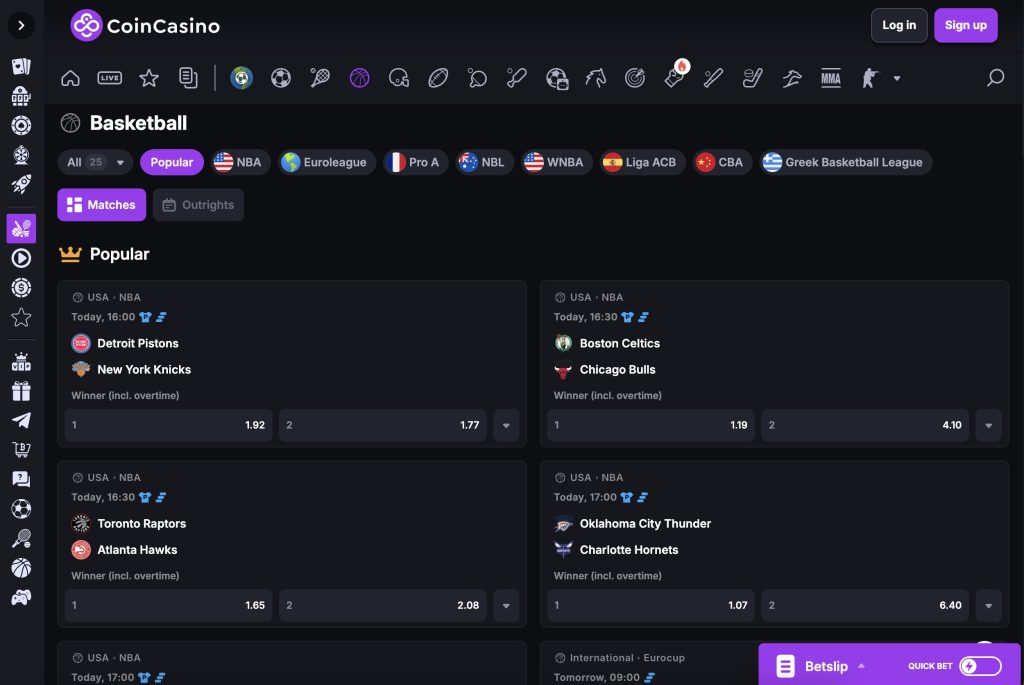The width and height of the screenshot is (1024, 685).
Task: Select the Euroleague tab
Action: [327, 161]
